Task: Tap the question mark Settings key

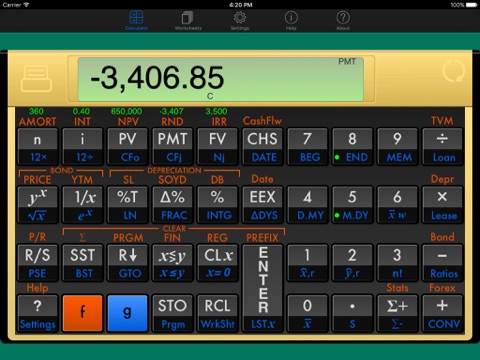Action: tap(38, 313)
